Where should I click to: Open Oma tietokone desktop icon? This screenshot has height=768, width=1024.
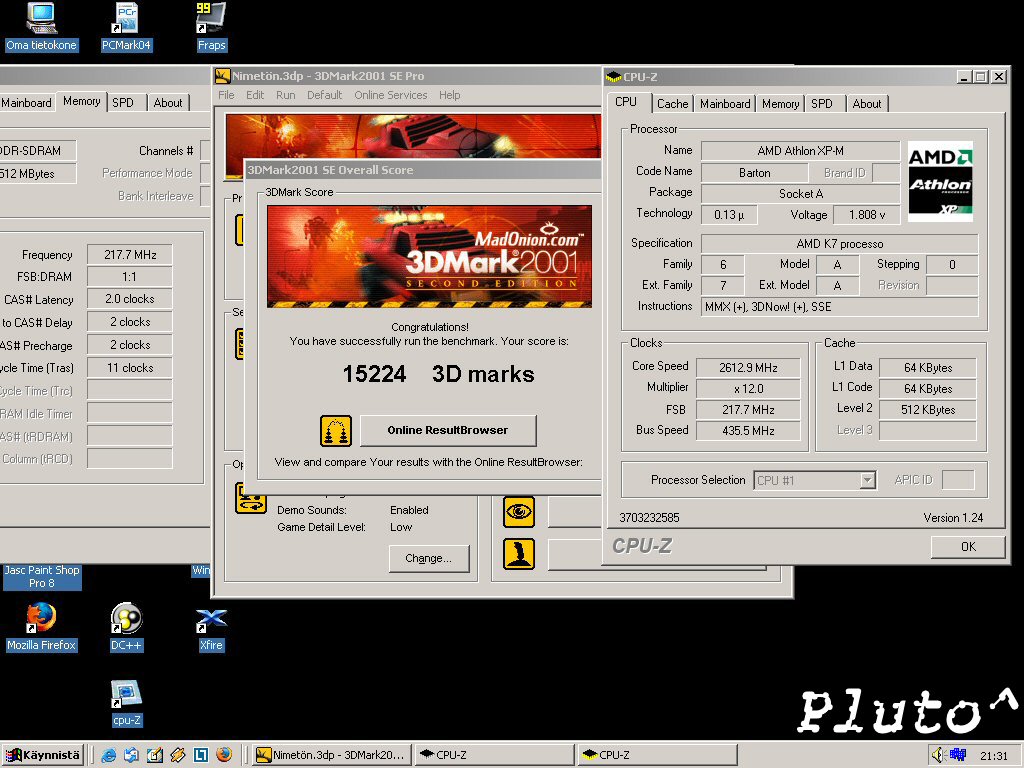[x=41, y=27]
